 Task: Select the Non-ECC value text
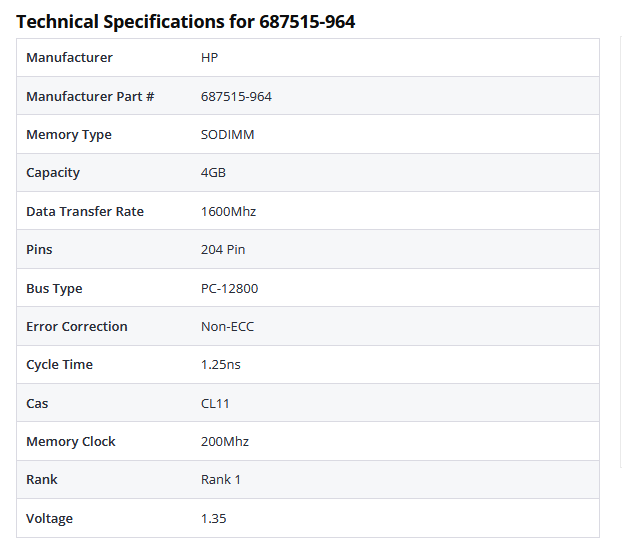(x=227, y=327)
